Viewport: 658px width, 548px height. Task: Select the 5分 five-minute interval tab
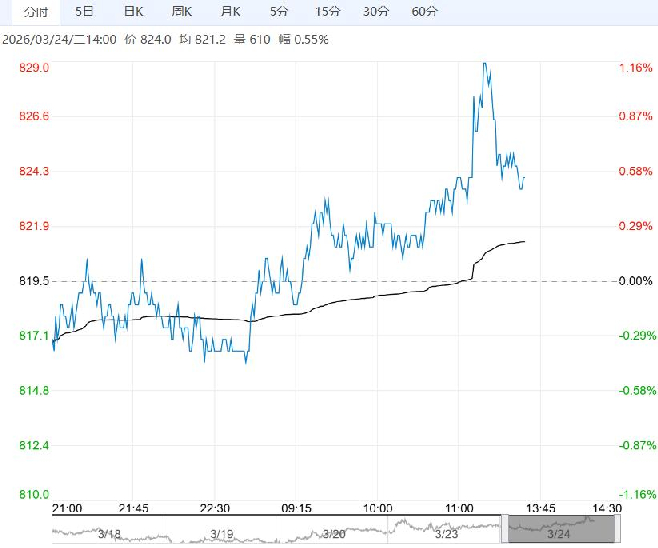tap(279, 12)
